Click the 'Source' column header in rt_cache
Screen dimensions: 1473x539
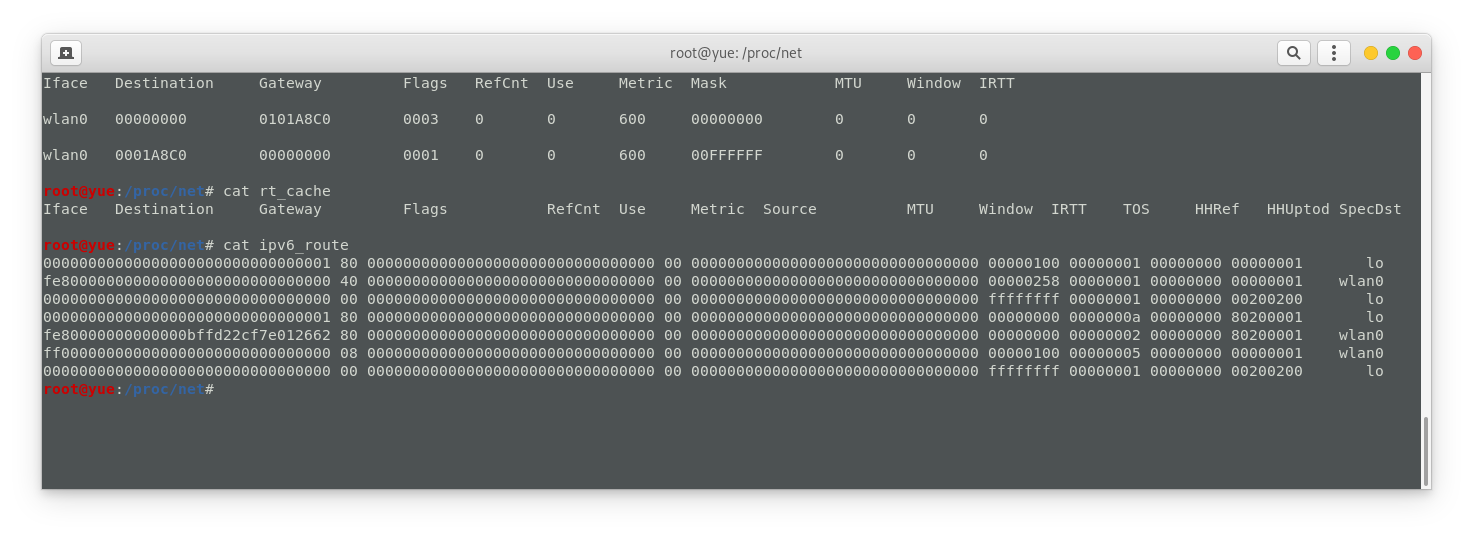790,209
